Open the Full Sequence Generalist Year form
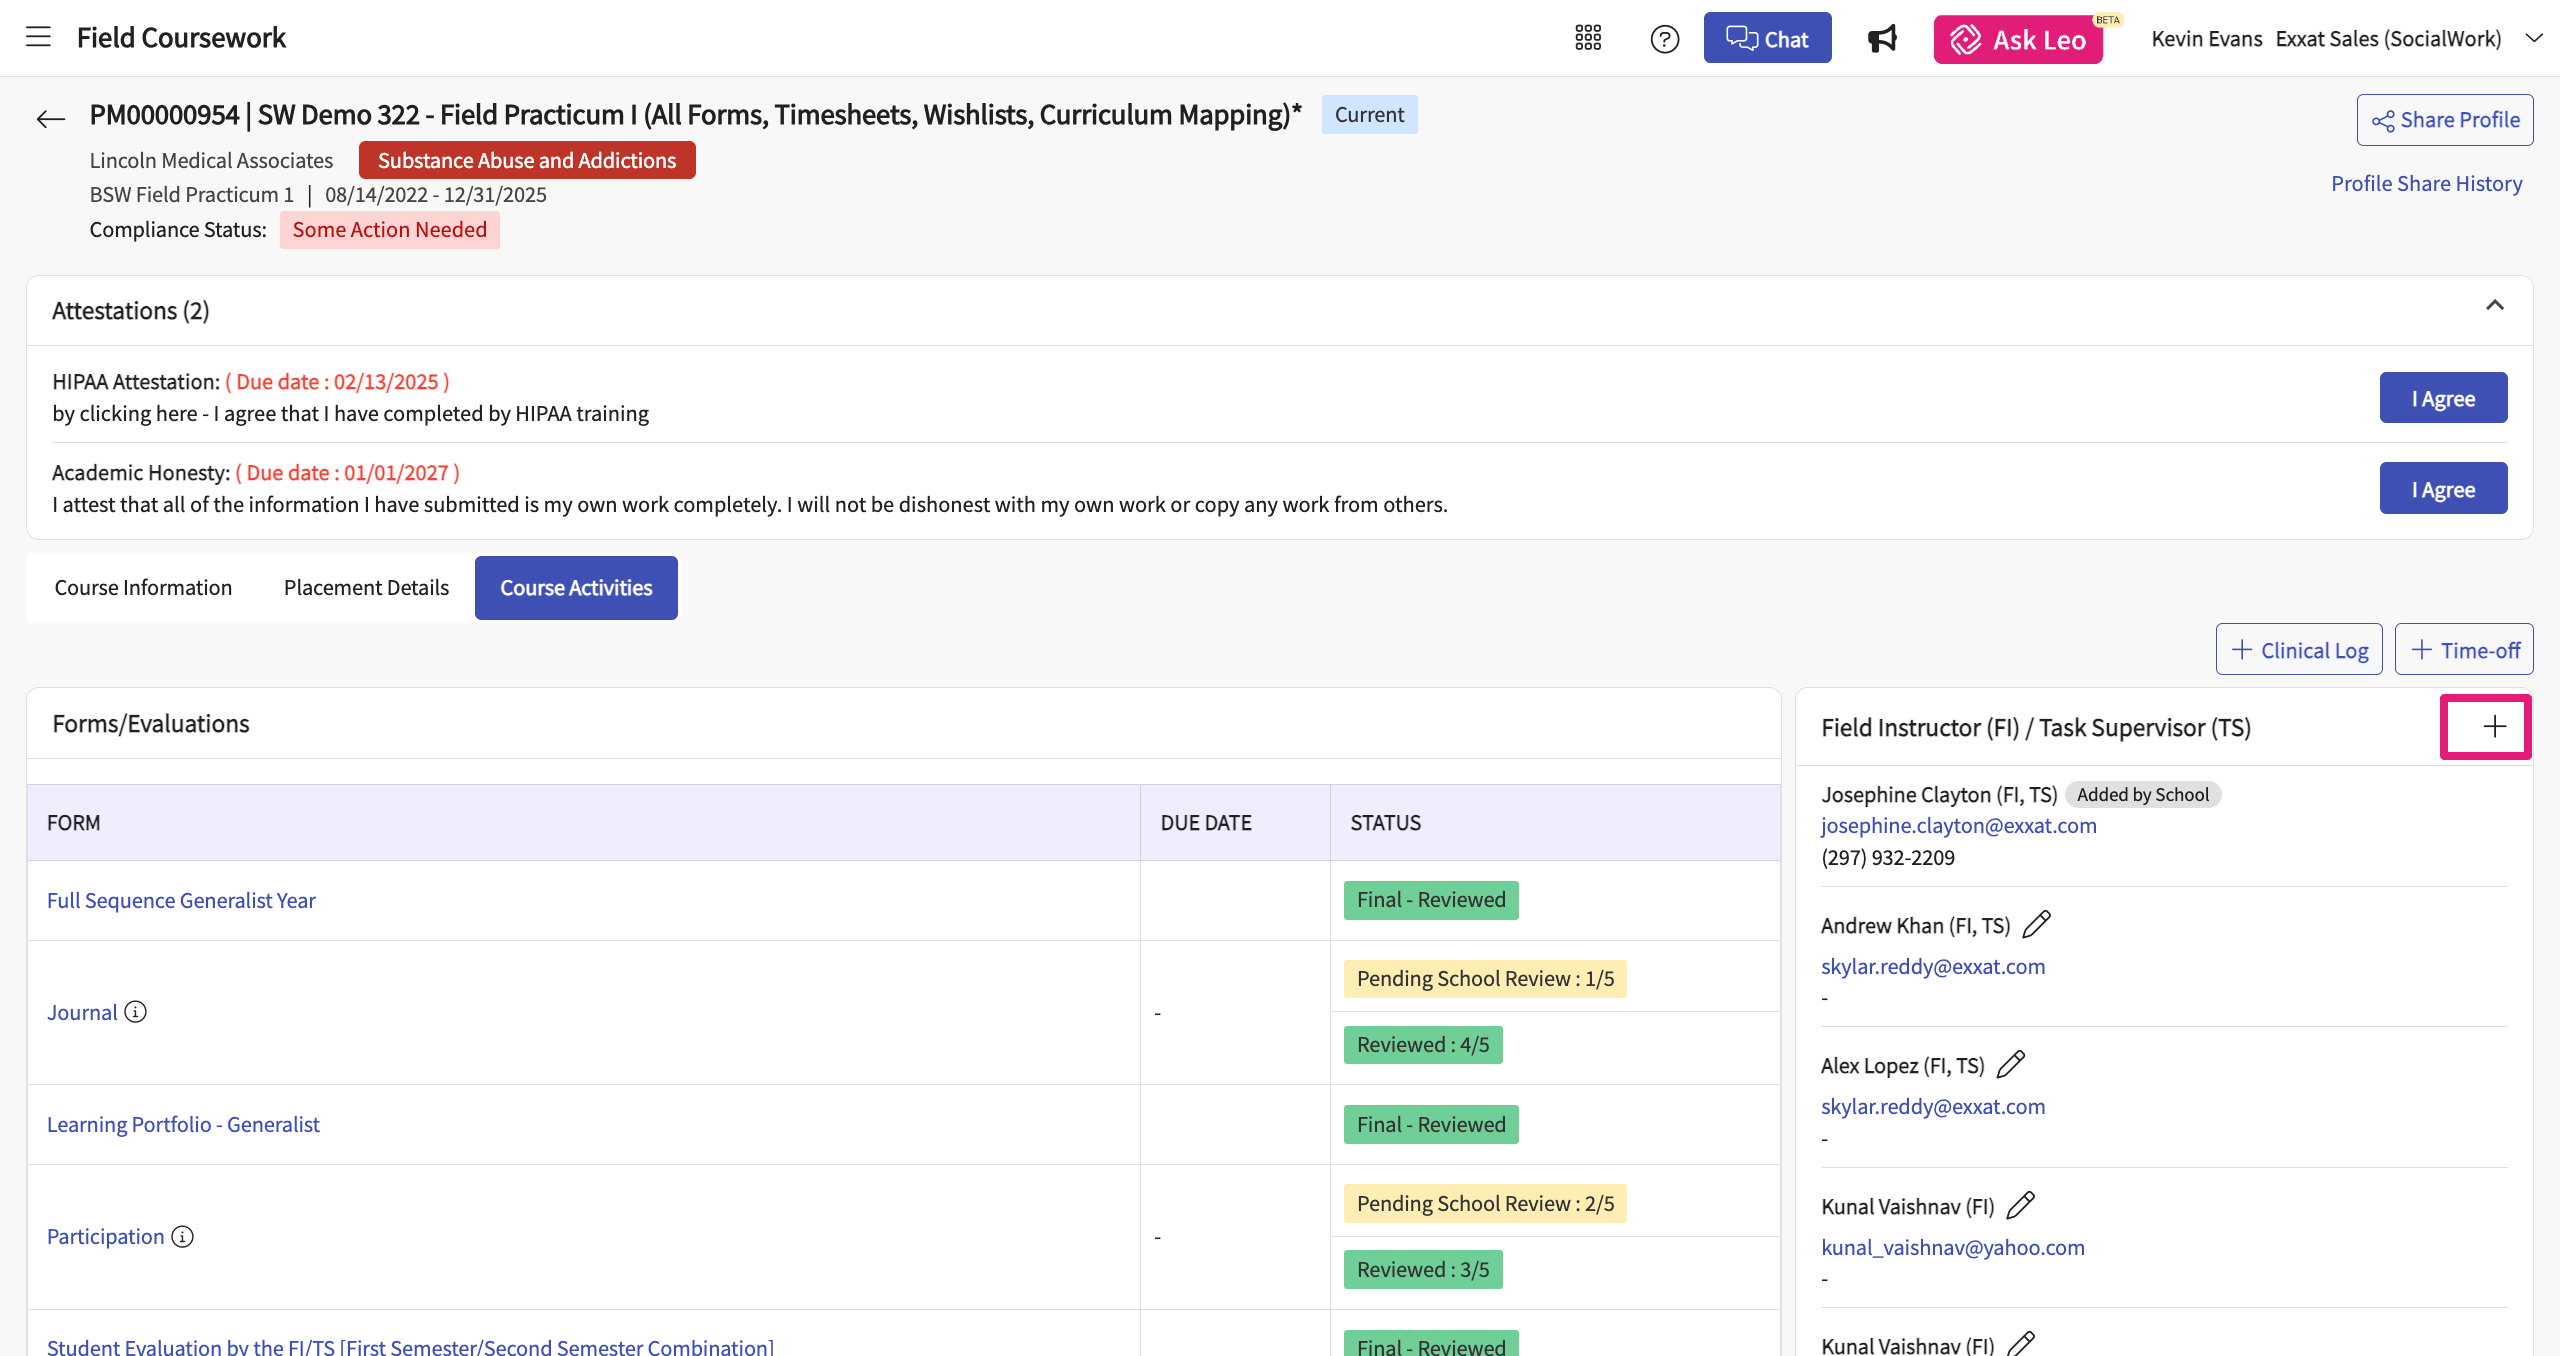This screenshot has height=1356, width=2560. pos(181,900)
